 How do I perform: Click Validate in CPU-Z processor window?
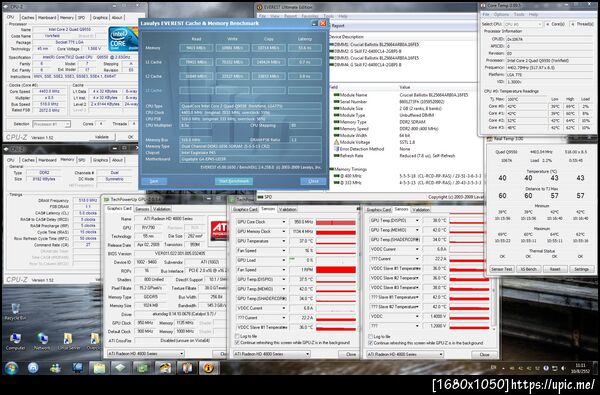(x=102, y=137)
